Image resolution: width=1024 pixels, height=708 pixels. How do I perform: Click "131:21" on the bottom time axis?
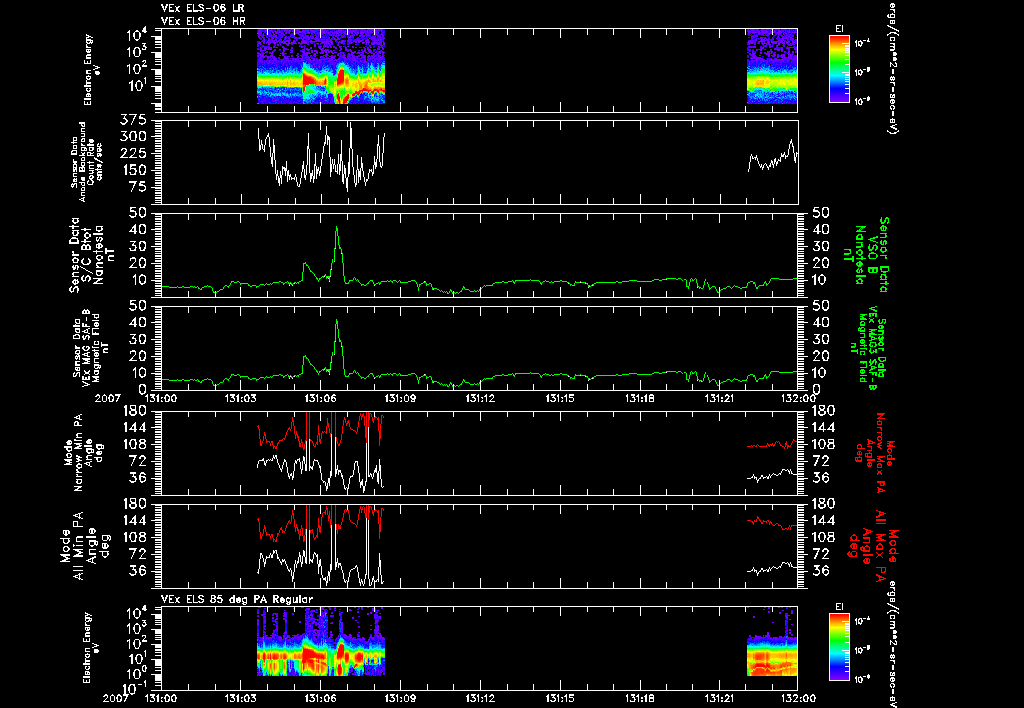pos(718,698)
